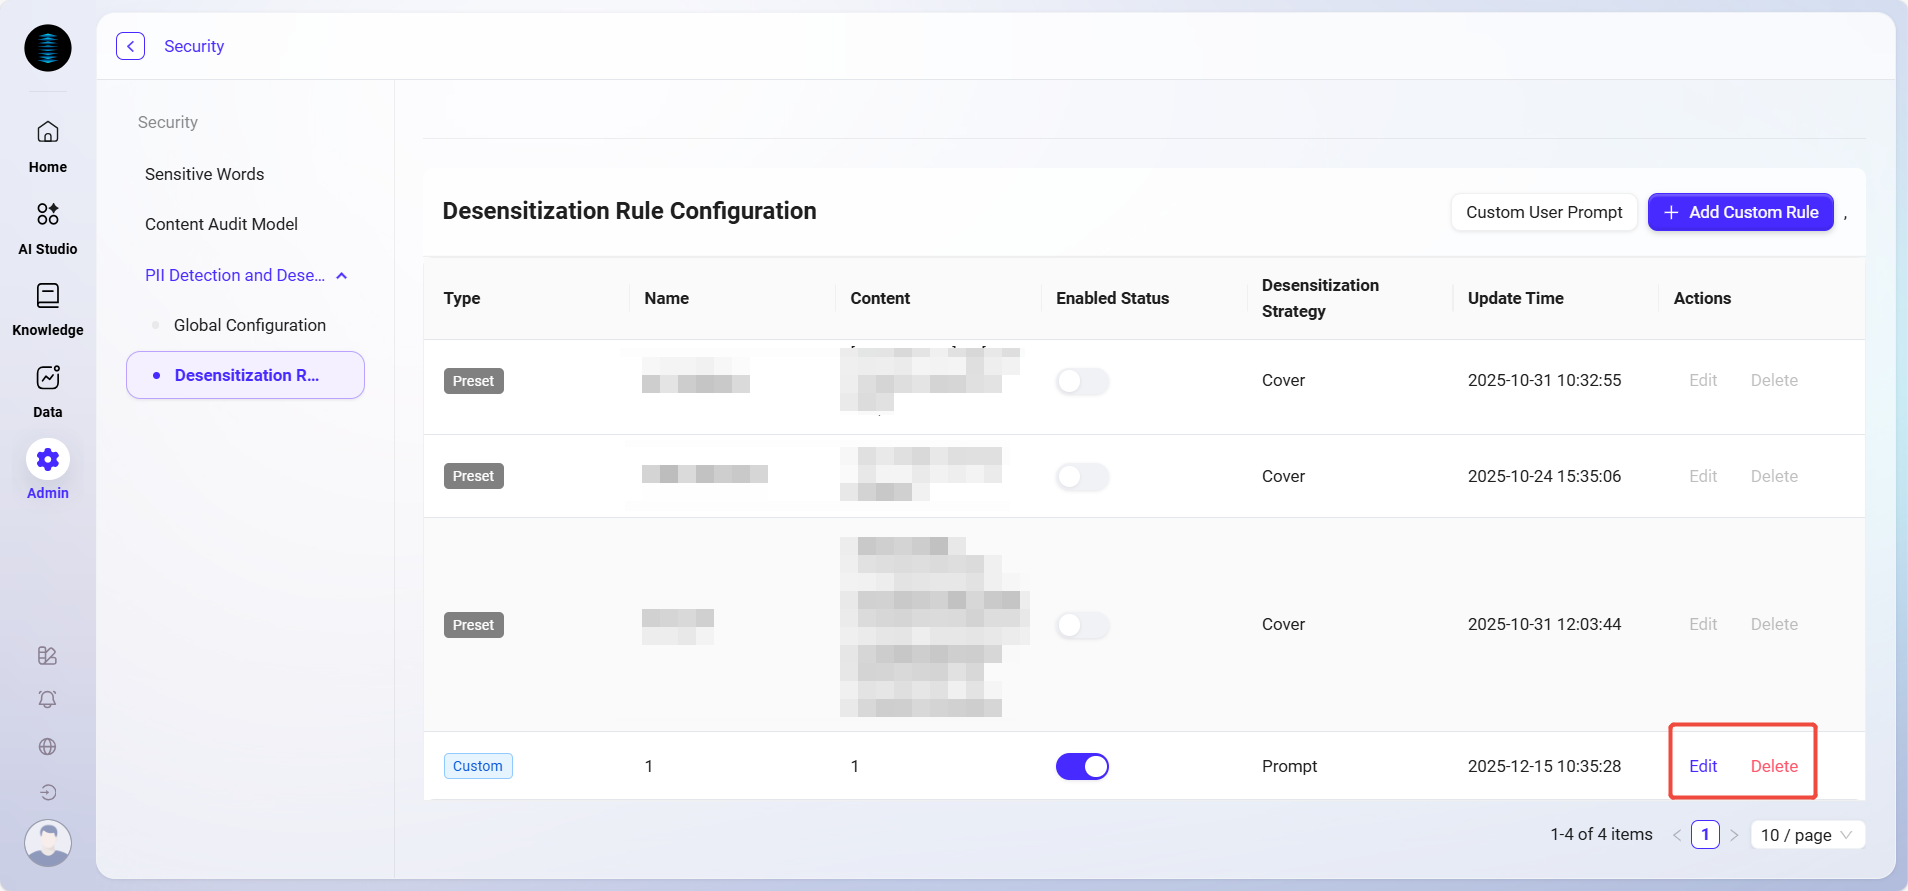
Task: Open AI Studio from the sidebar
Action: [x=47, y=227]
